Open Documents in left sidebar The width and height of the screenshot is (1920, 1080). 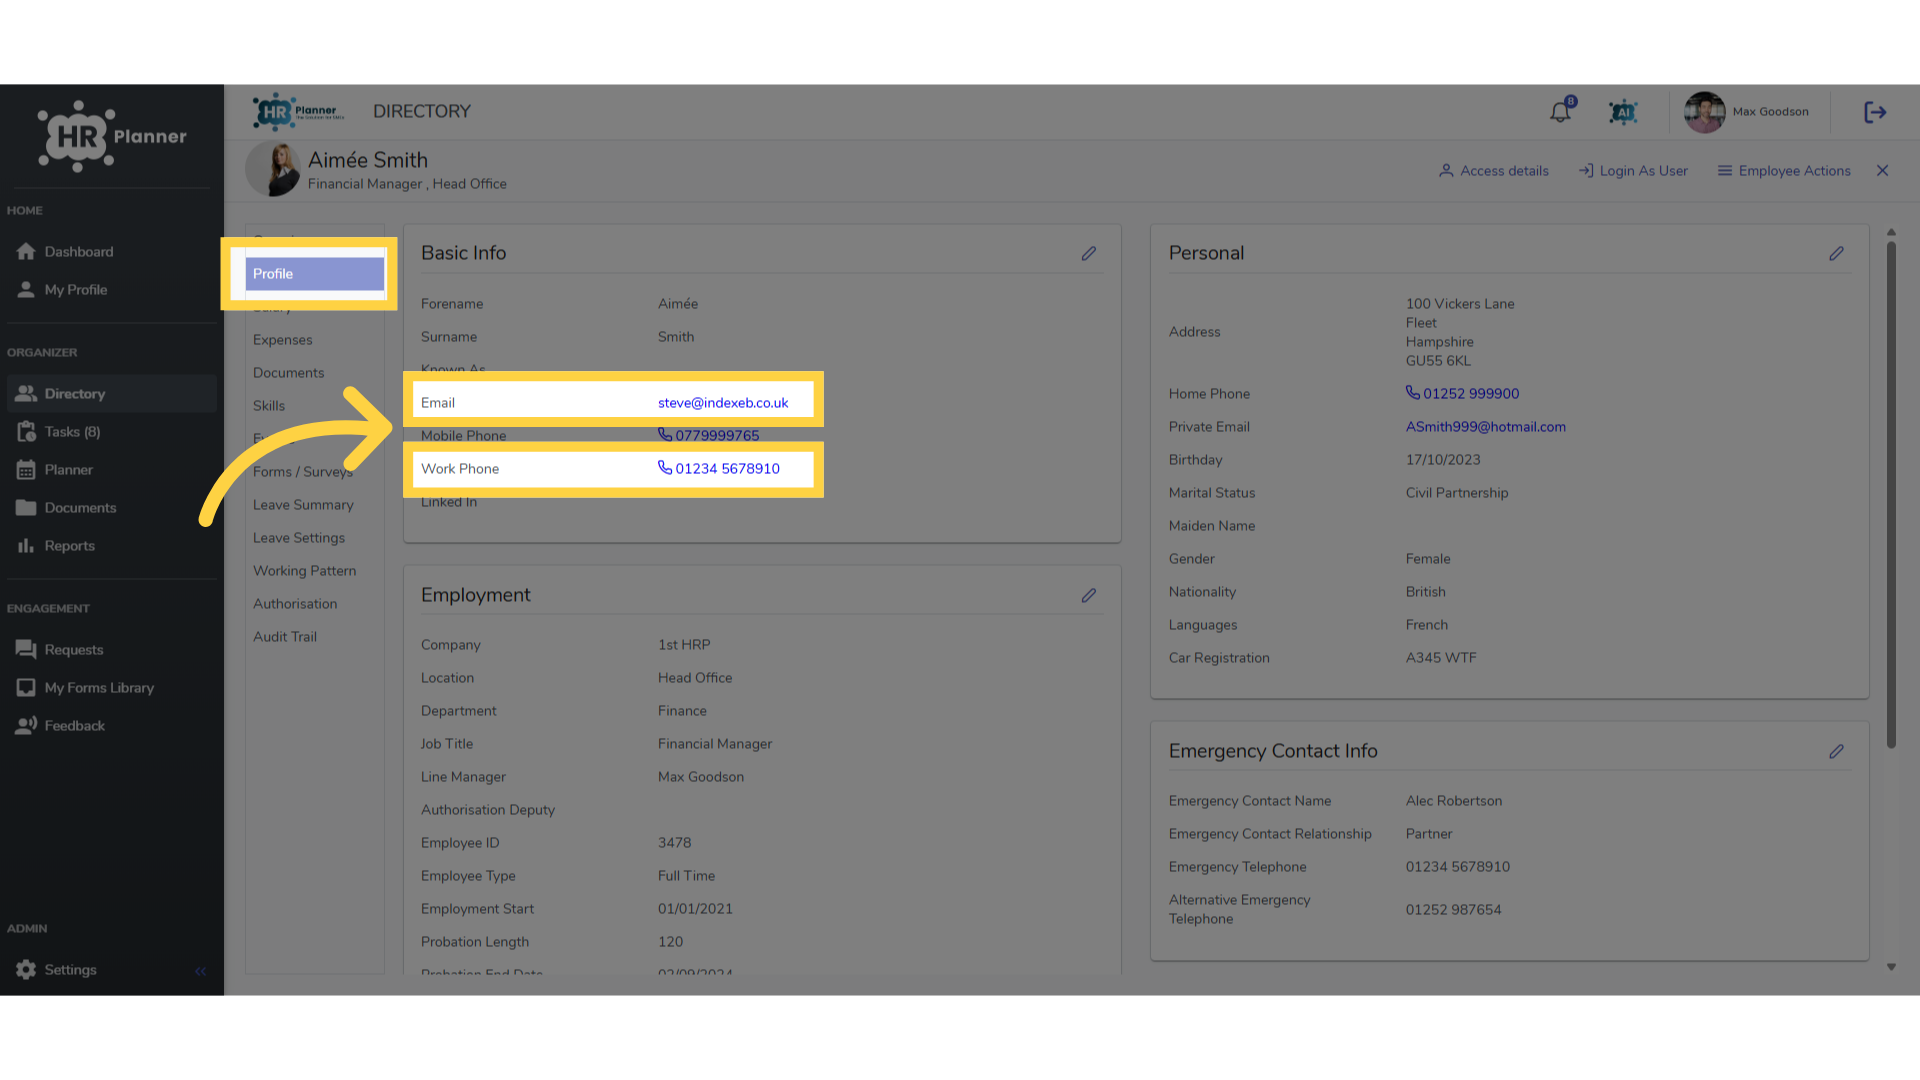tap(111, 508)
